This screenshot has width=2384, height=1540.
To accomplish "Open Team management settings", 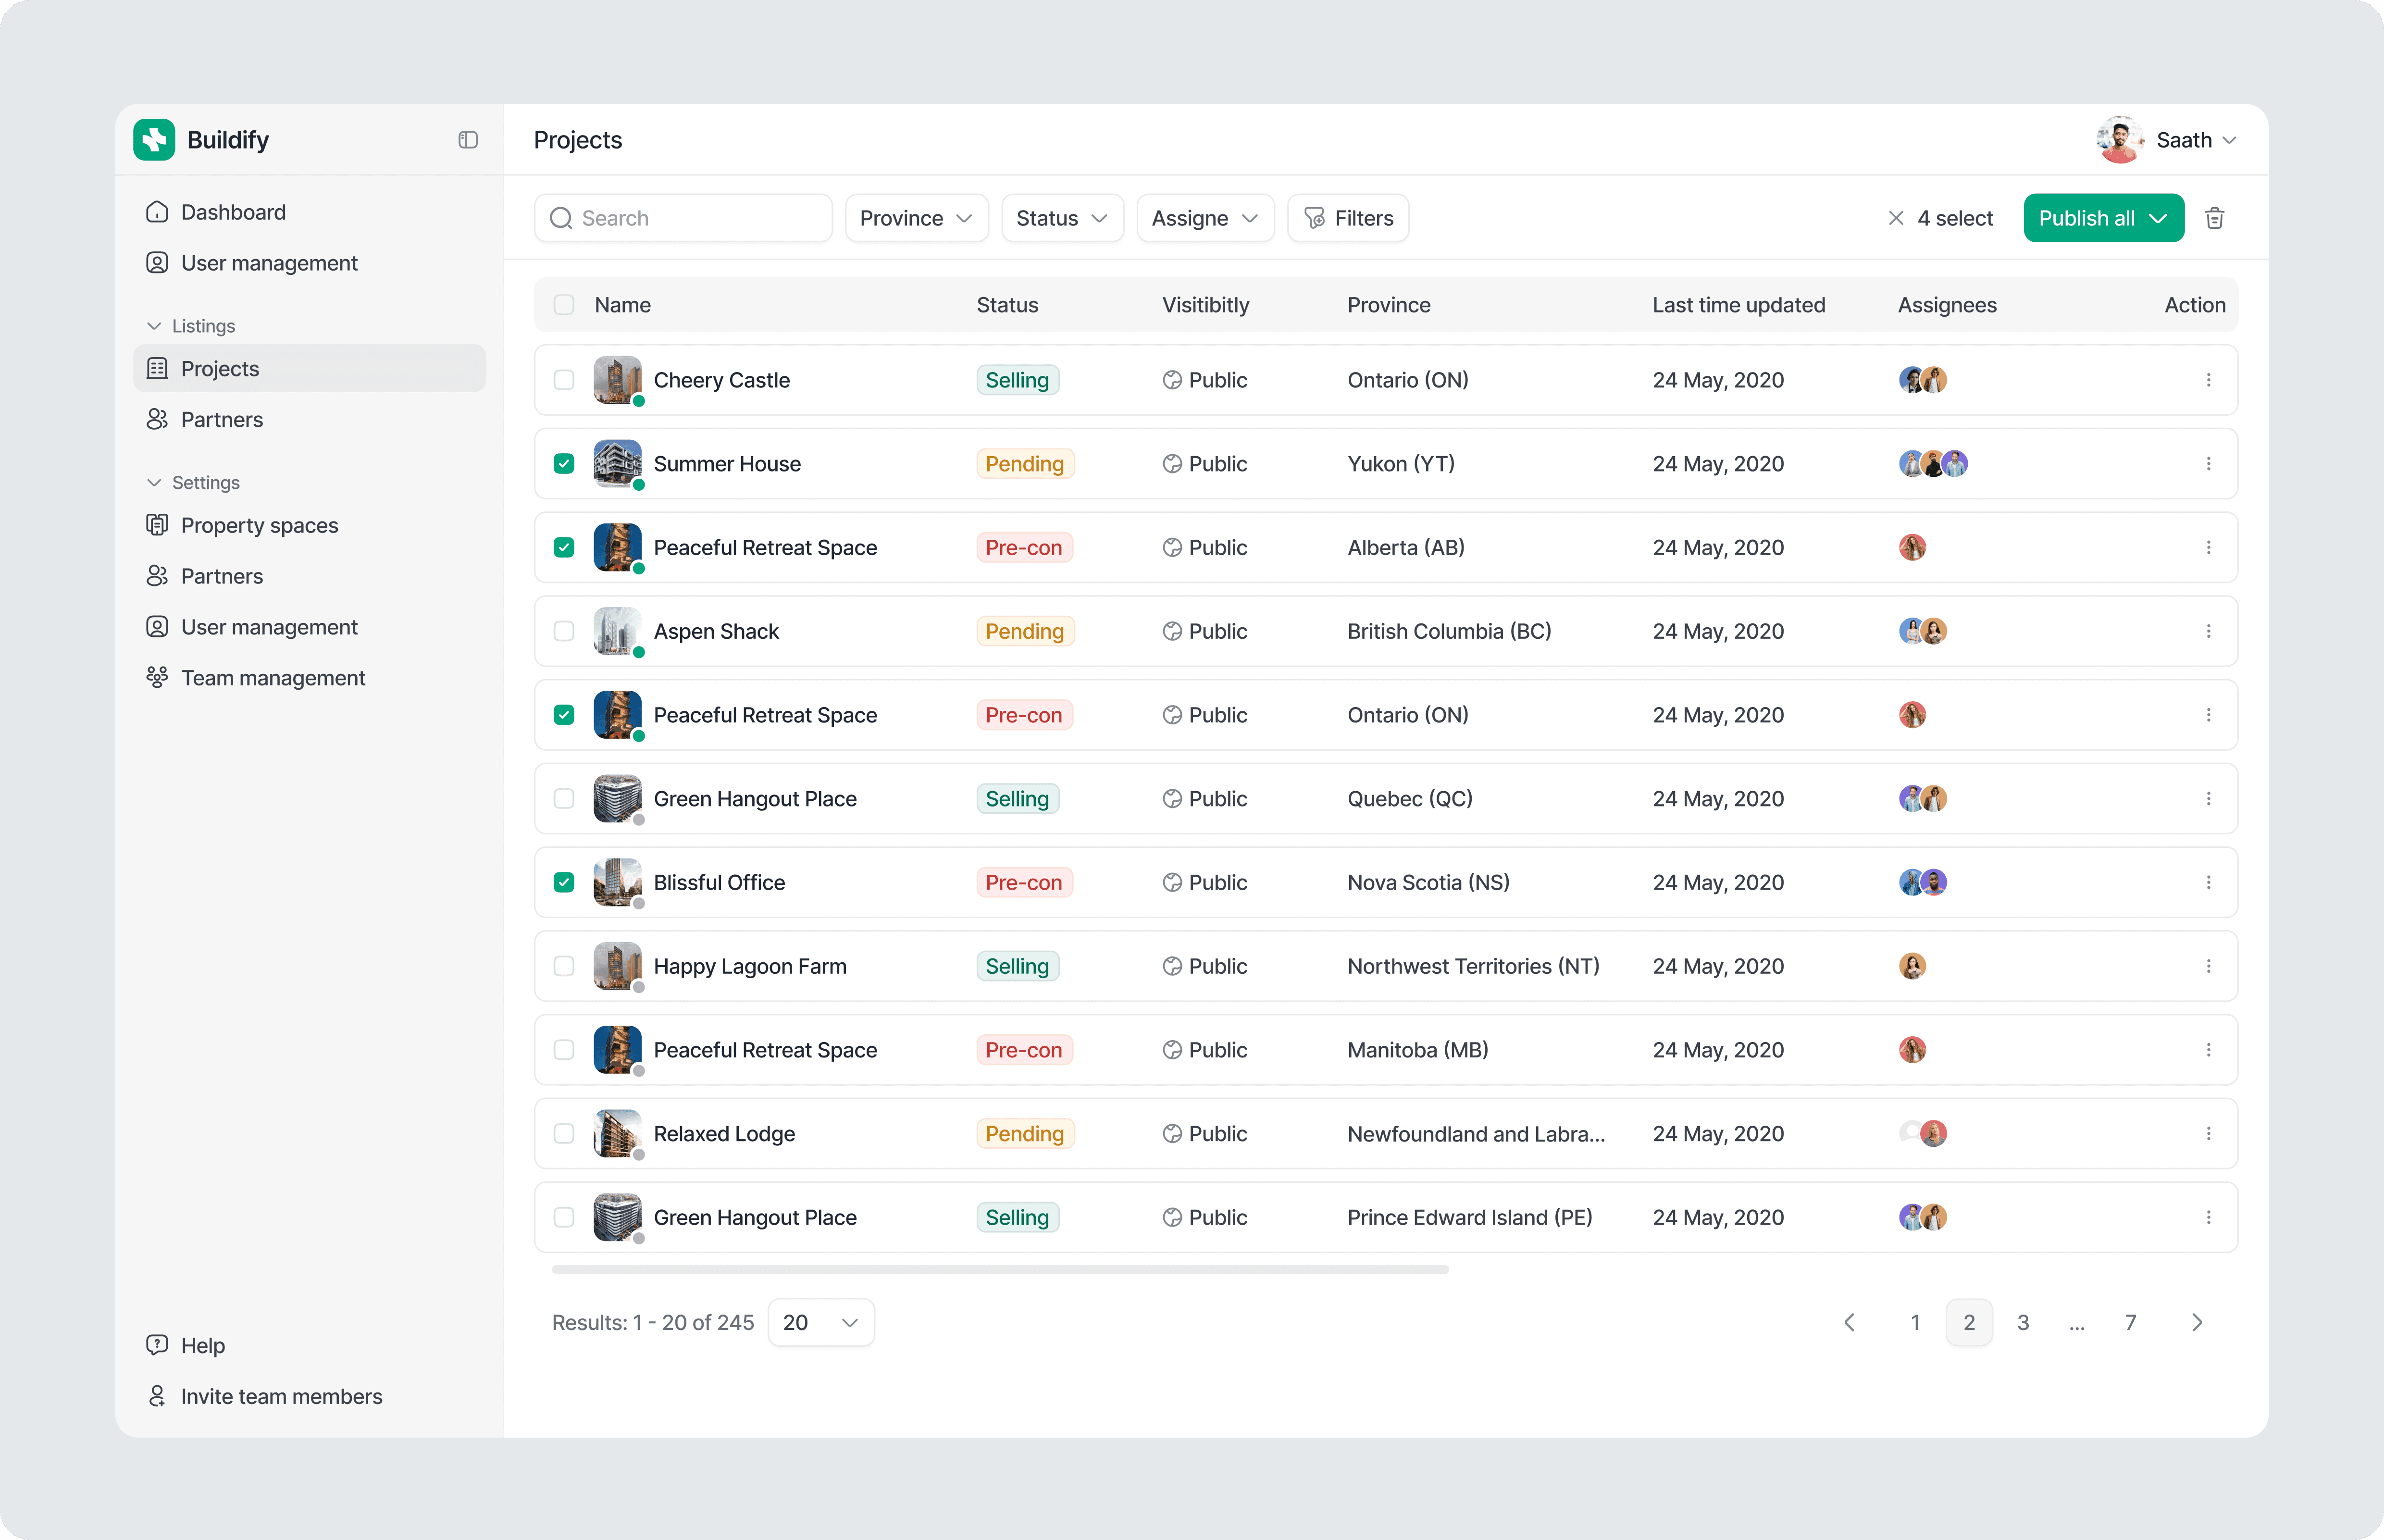I will tap(272, 677).
